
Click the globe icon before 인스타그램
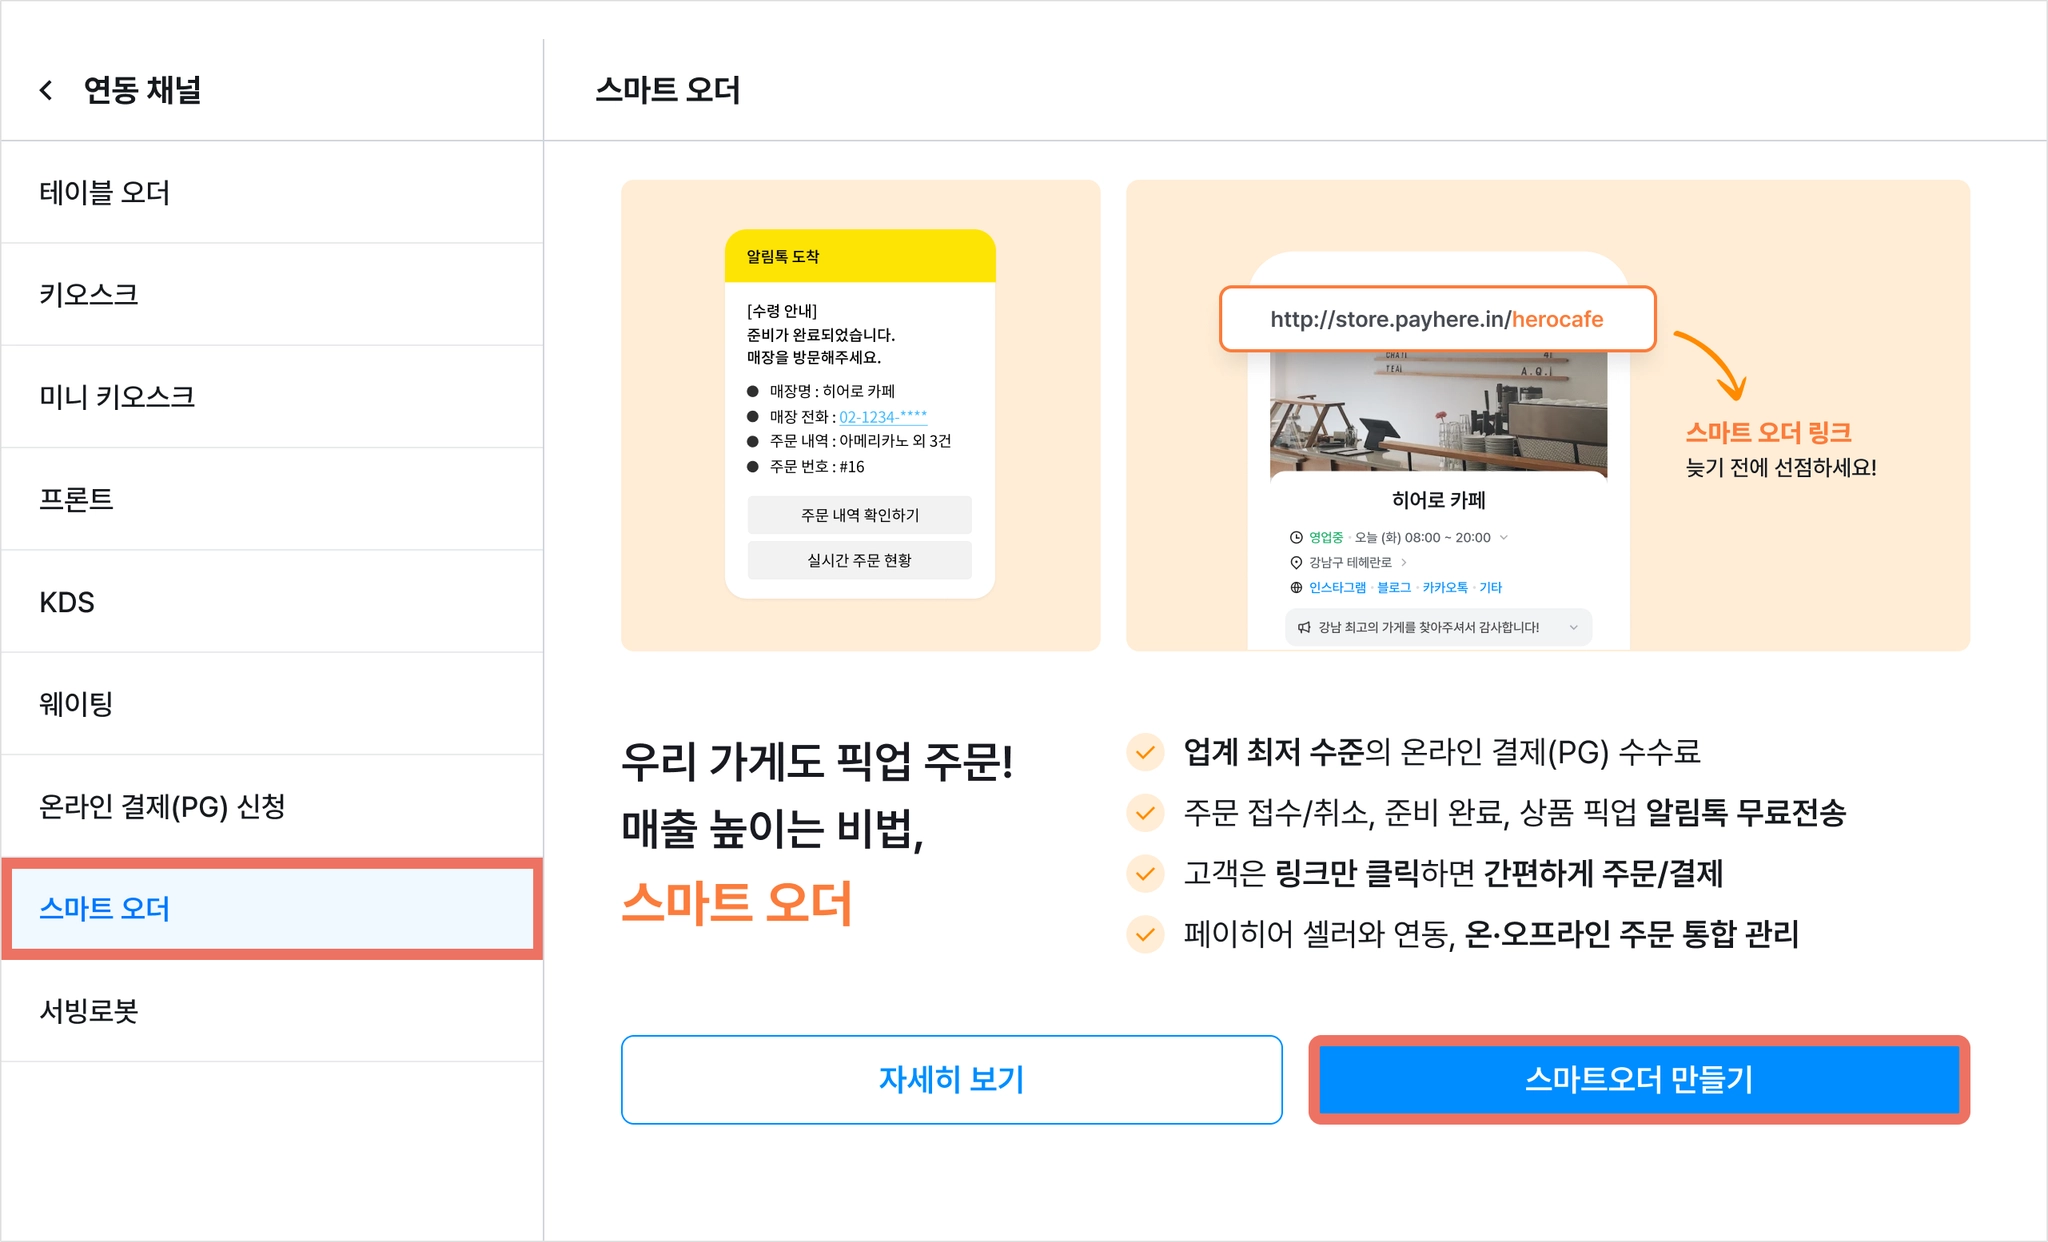1296,588
